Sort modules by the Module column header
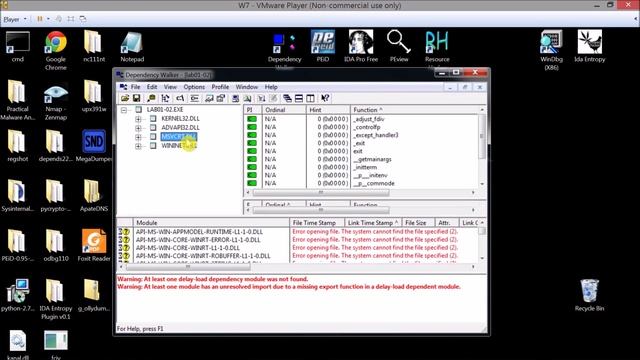 (x=211, y=223)
